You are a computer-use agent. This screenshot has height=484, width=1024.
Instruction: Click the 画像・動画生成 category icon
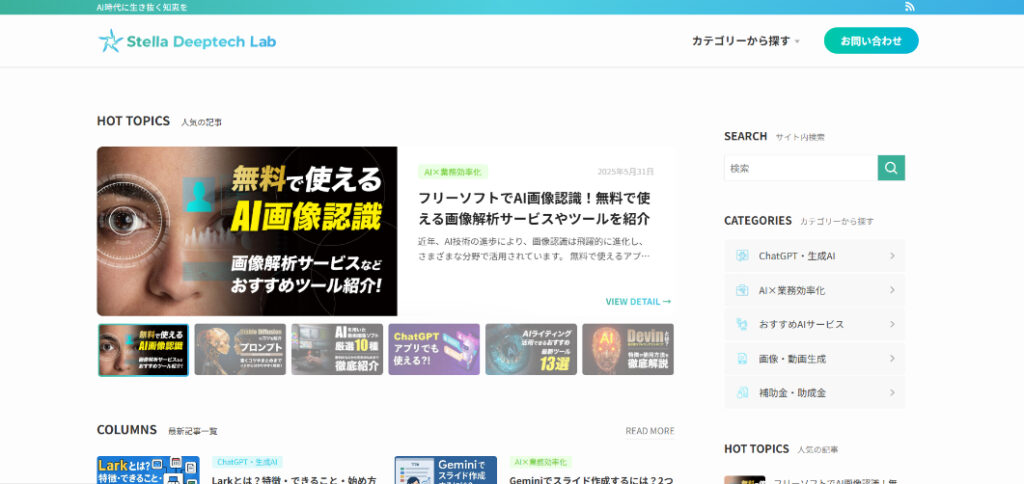coord(742,358)
